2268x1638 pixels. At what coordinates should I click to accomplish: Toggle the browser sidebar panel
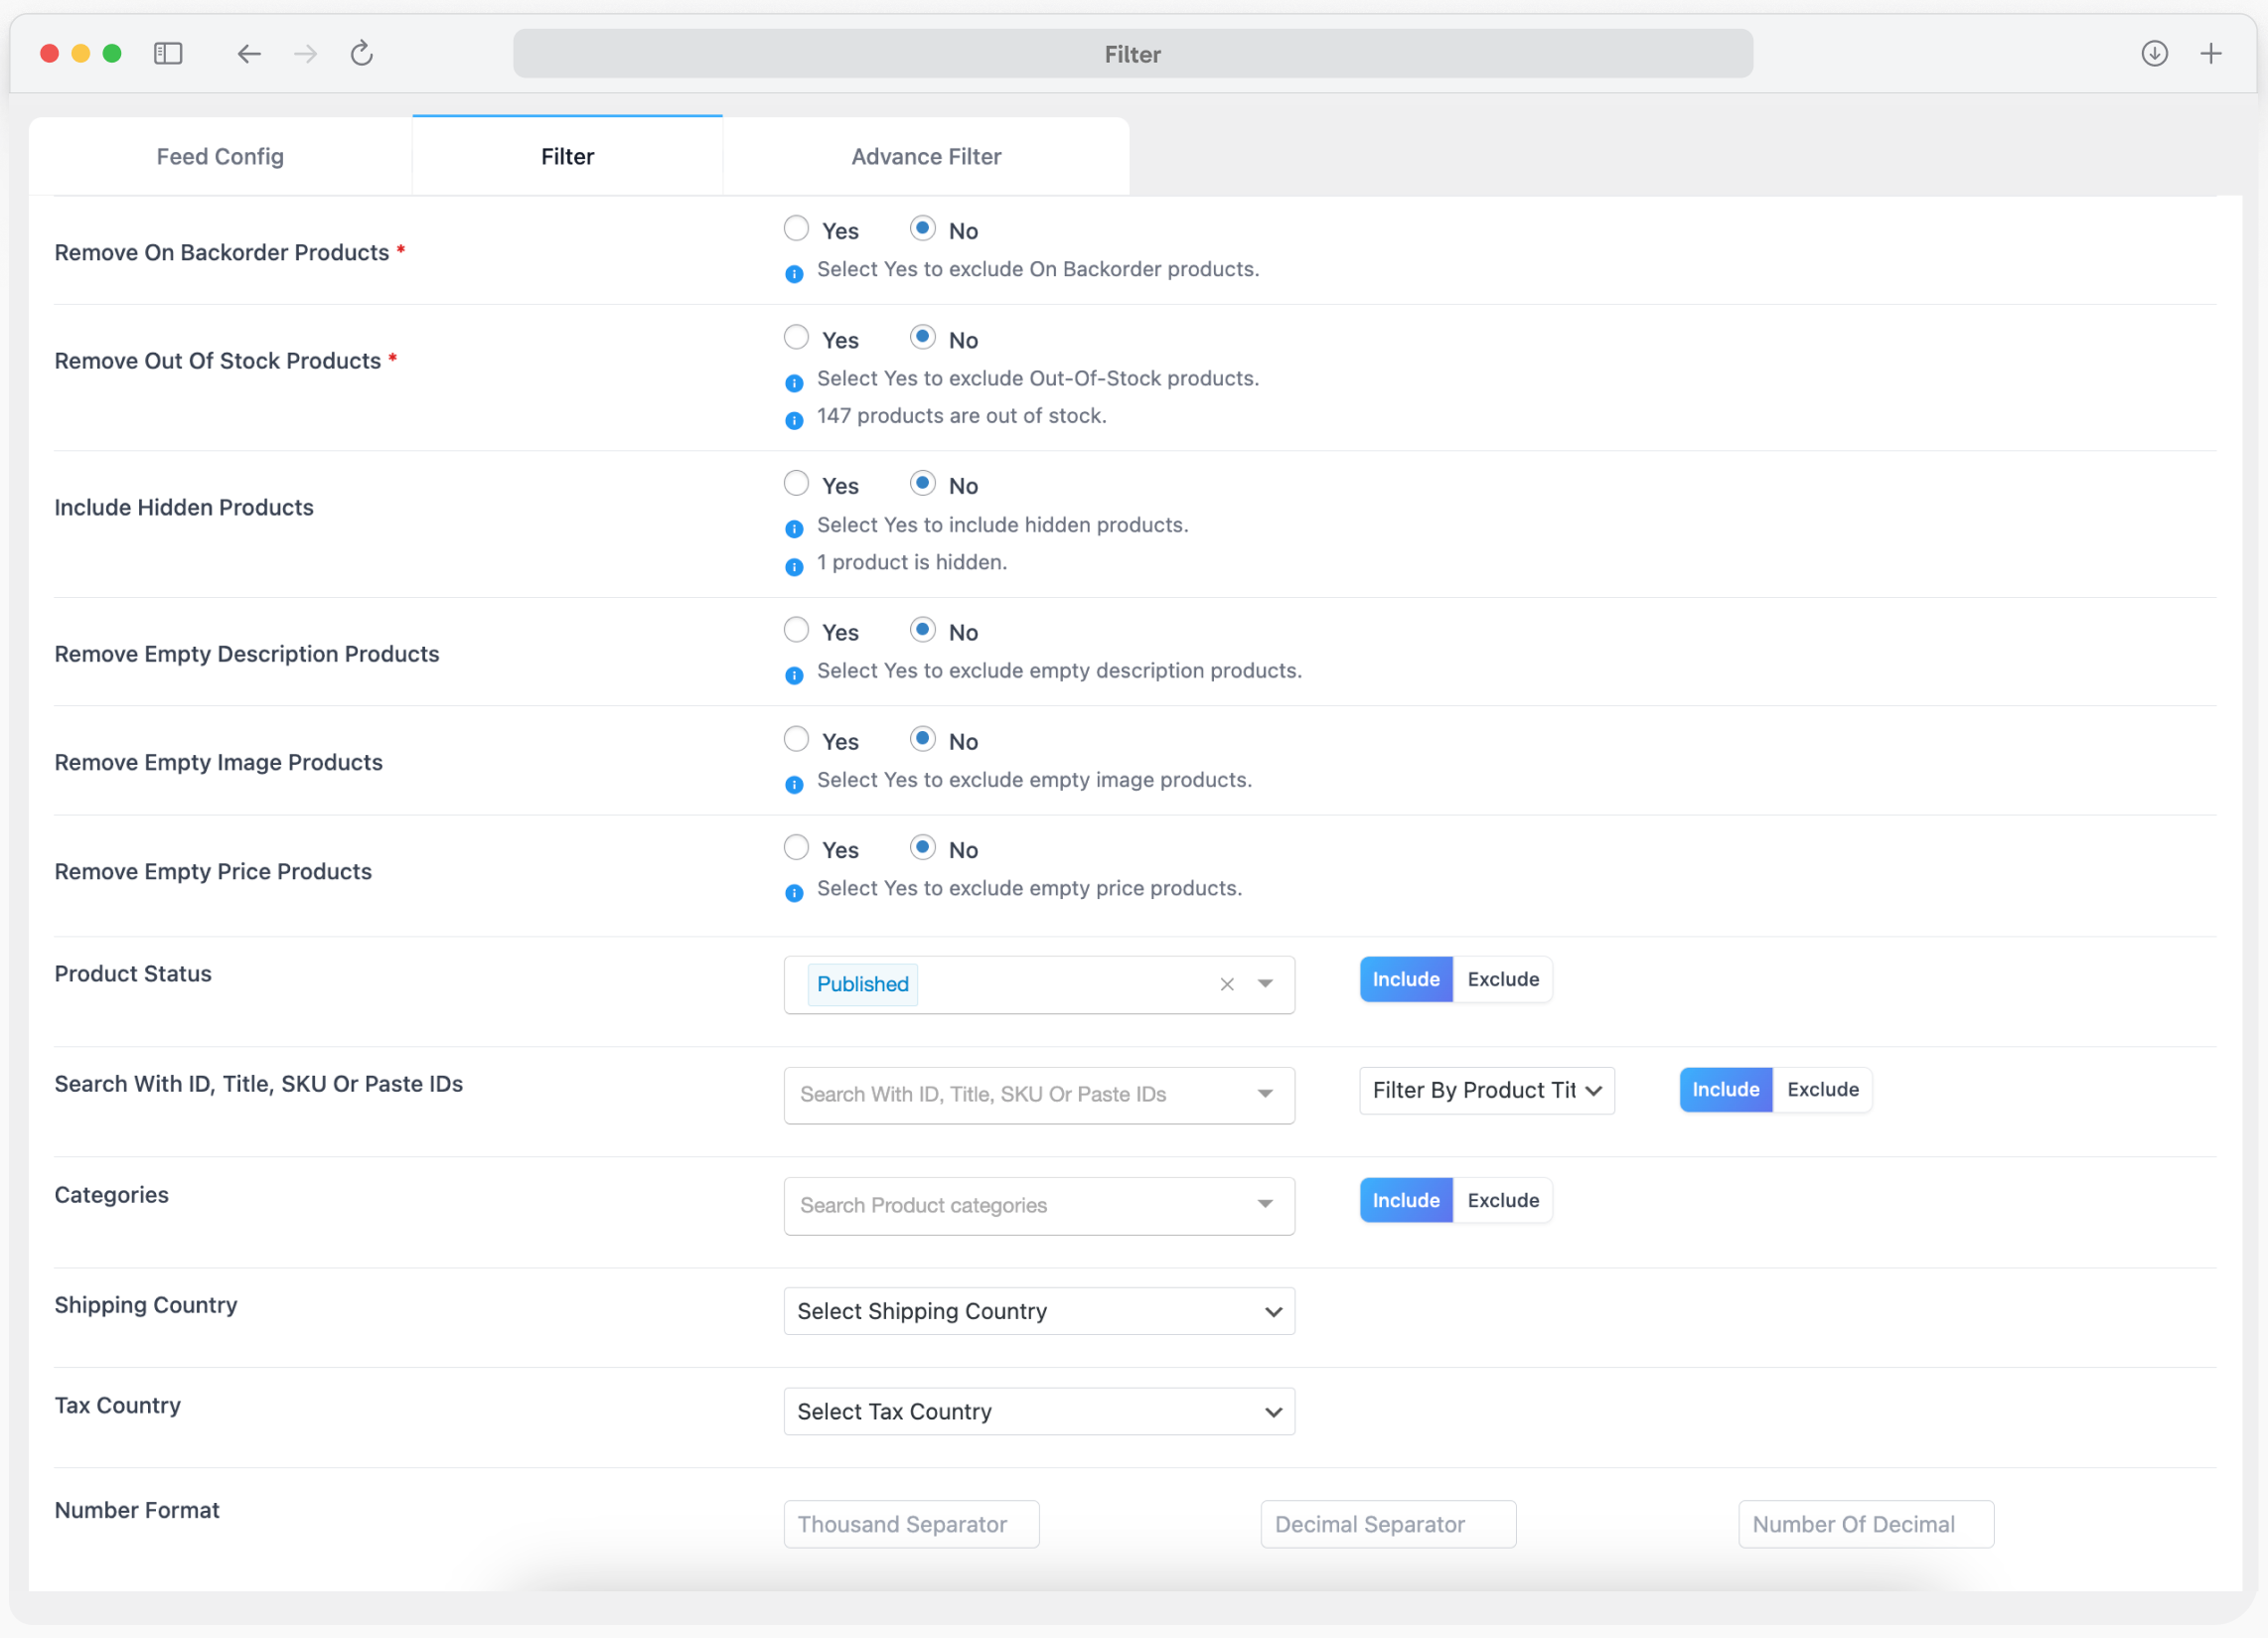coord(168,54)
